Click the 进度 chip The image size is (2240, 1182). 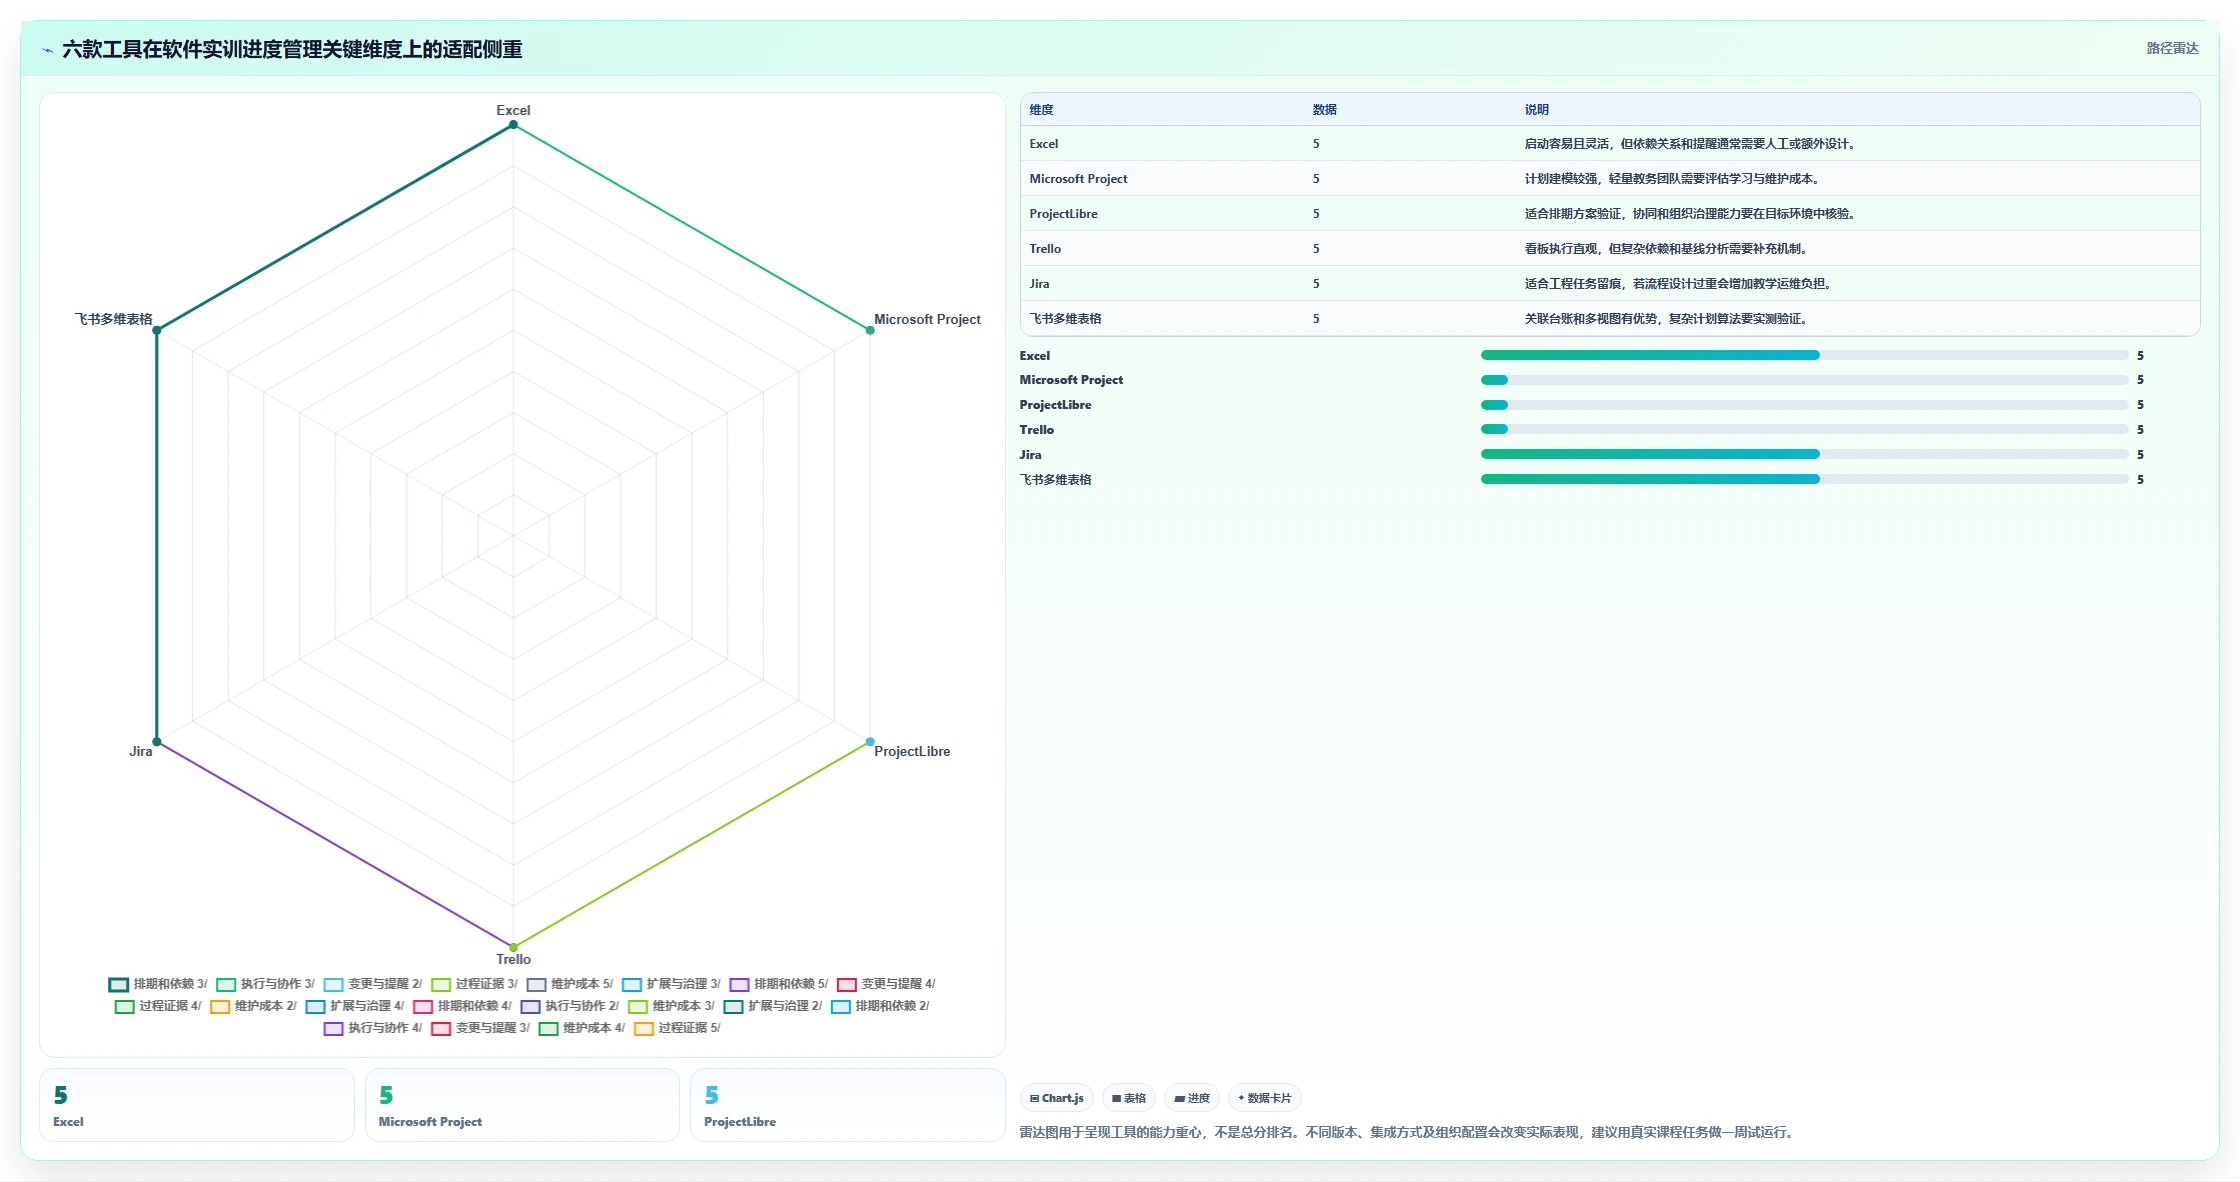pos(1192,1098)
